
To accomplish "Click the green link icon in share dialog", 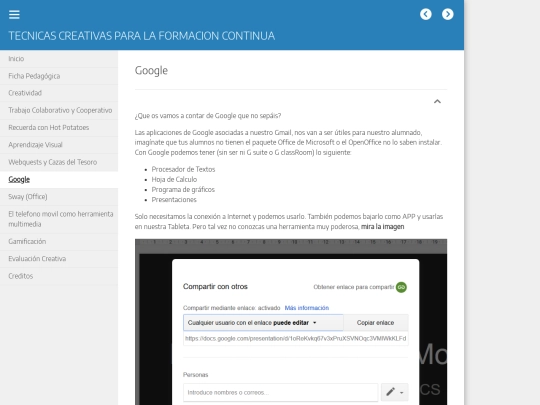I will point(401,287).
